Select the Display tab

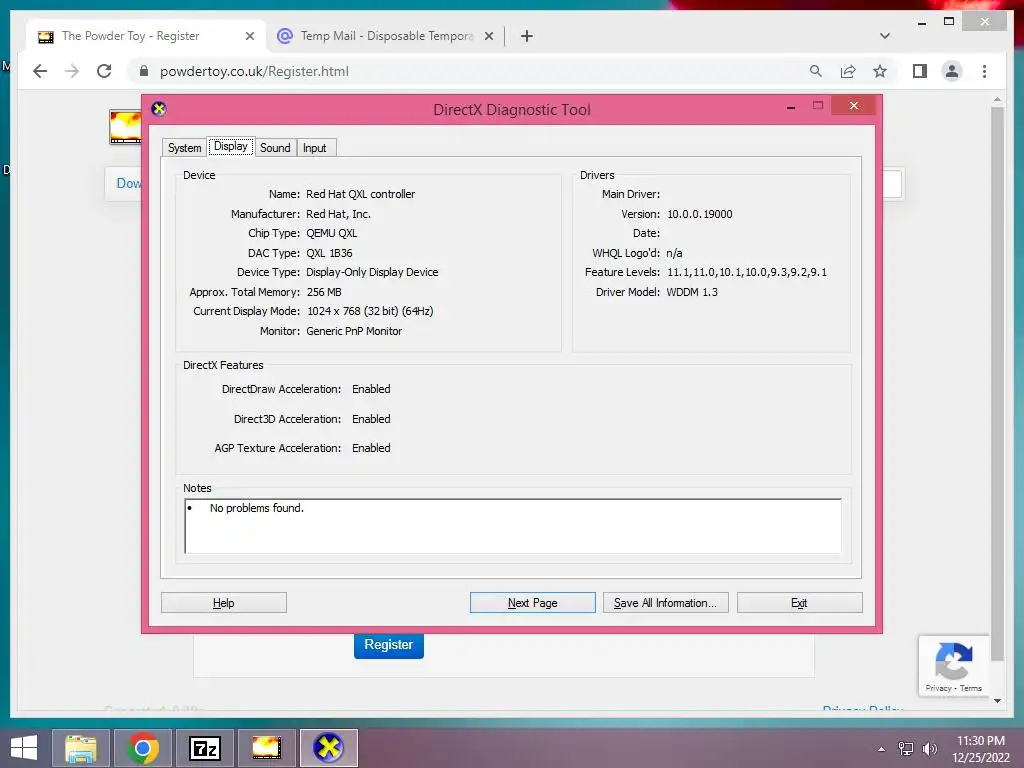click(x=231, y=146)
